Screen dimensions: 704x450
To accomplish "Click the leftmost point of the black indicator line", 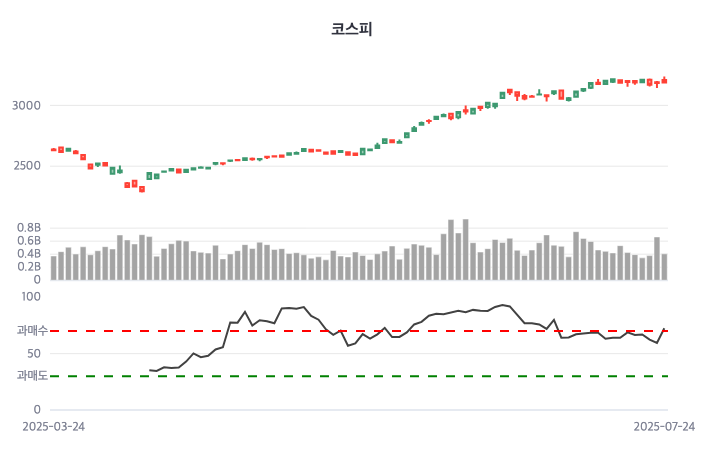I will (149, 370).
